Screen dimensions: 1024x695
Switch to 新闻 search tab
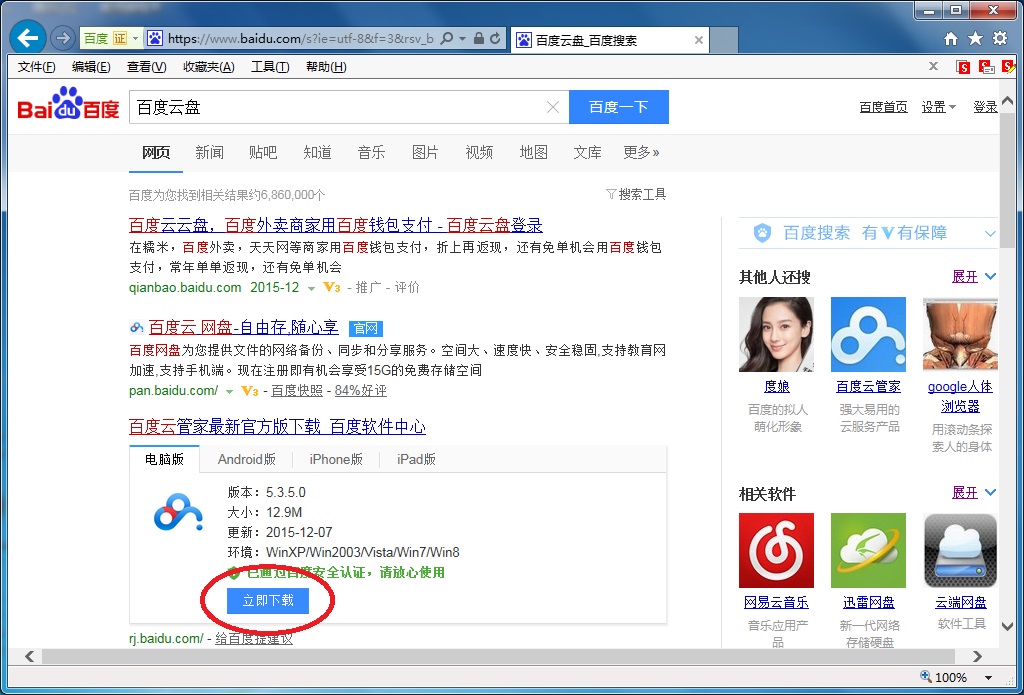click(x=209, y=152)
